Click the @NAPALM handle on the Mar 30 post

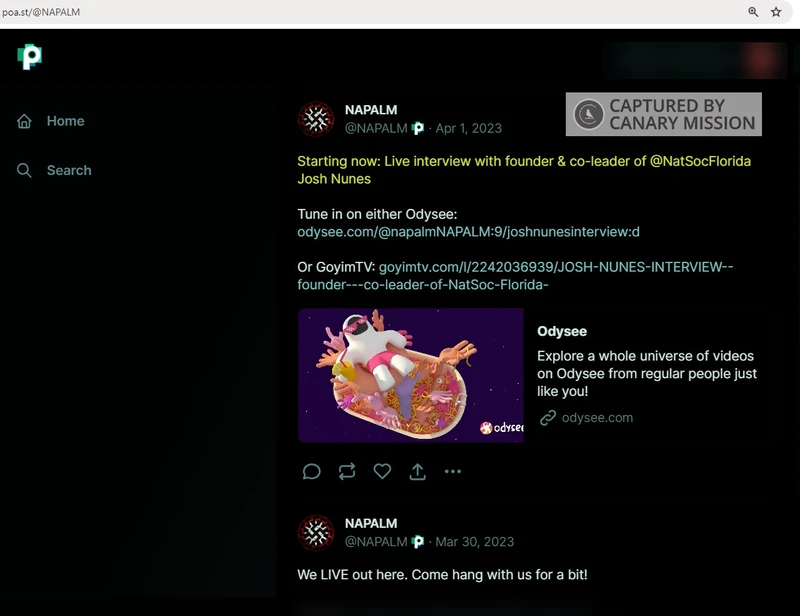tap(376, 541)
